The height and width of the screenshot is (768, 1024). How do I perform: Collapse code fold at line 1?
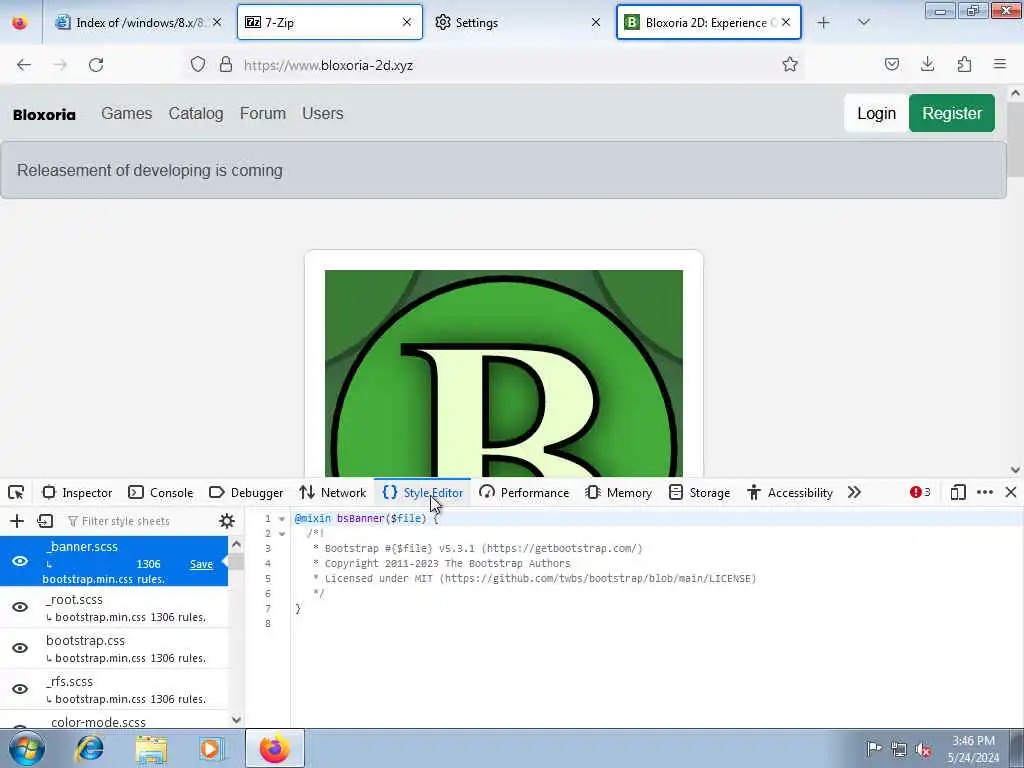282,519
